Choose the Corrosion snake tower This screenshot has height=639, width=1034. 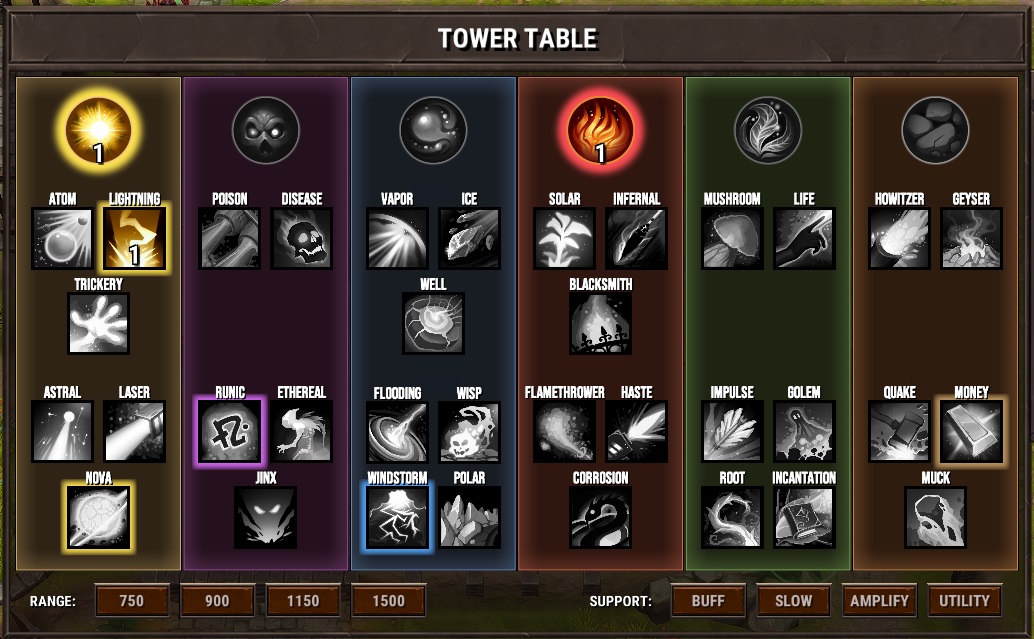(600, 517)
